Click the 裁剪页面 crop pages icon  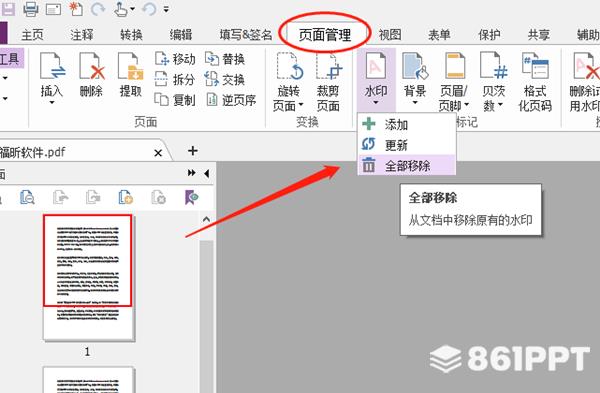coord(329,66)
